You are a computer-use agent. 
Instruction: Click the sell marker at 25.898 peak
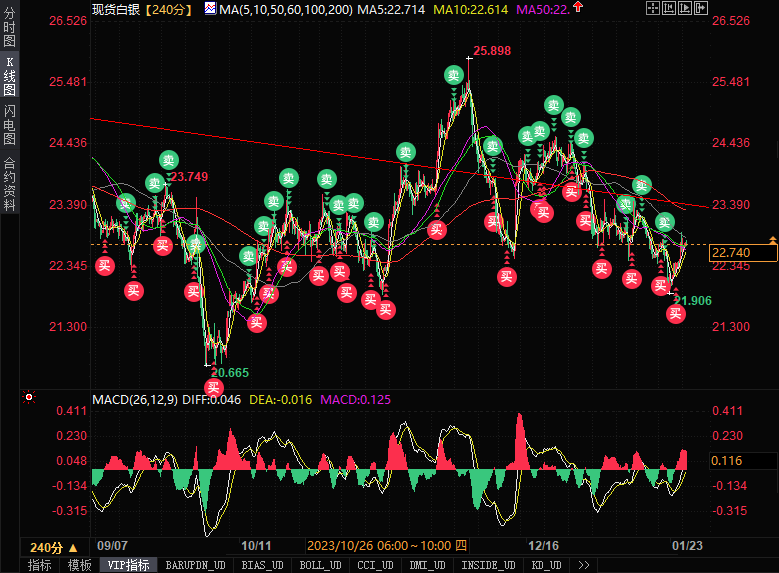coord(454,76)
